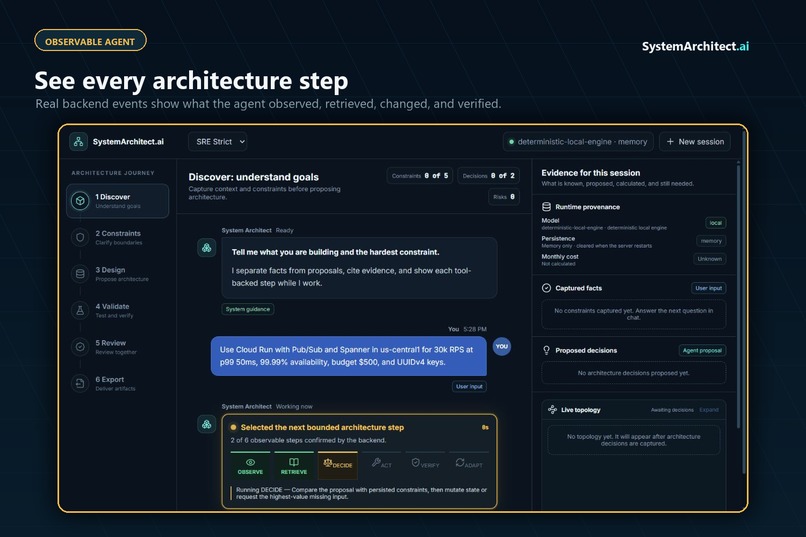Click the evidence panel vertical scrollbar
Viewport: 806px width, 537px height.
pos(739,295)
